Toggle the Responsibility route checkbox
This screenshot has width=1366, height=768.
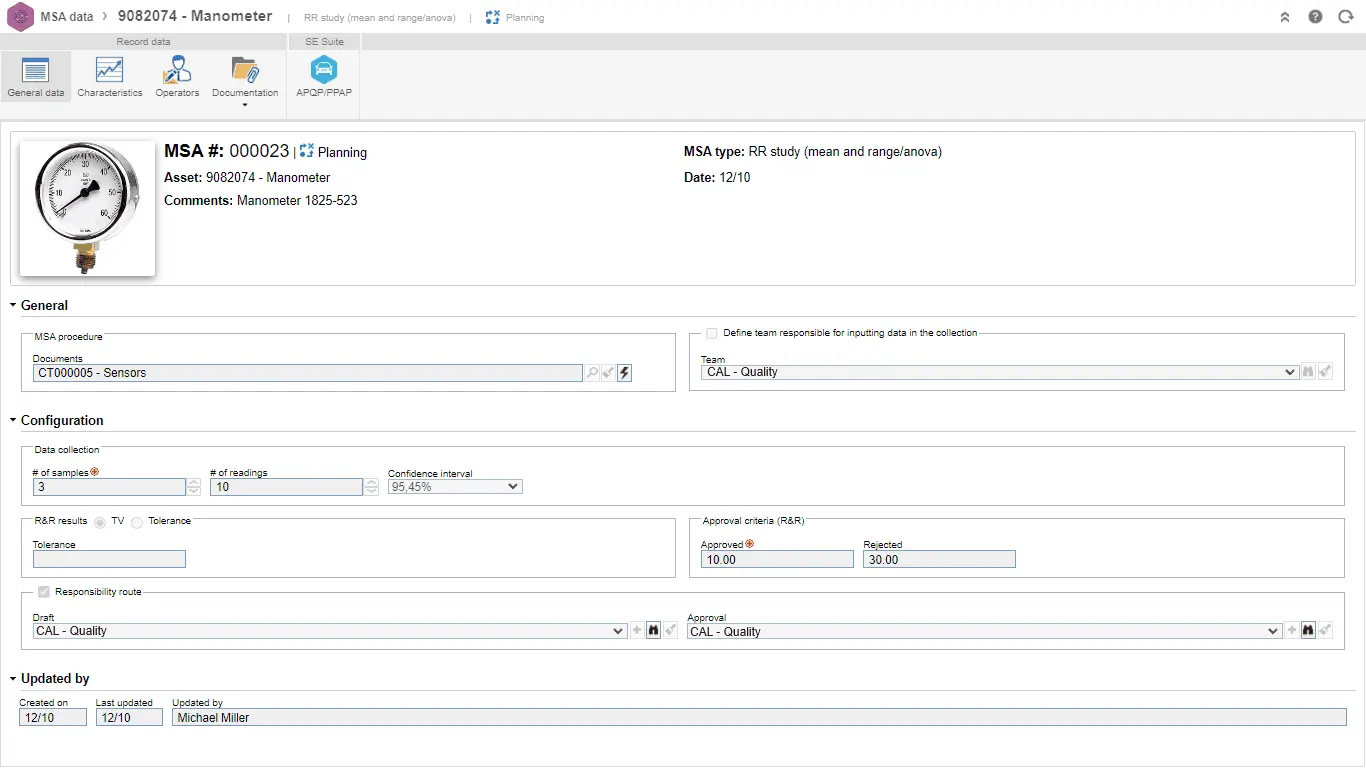pos(44,592)
